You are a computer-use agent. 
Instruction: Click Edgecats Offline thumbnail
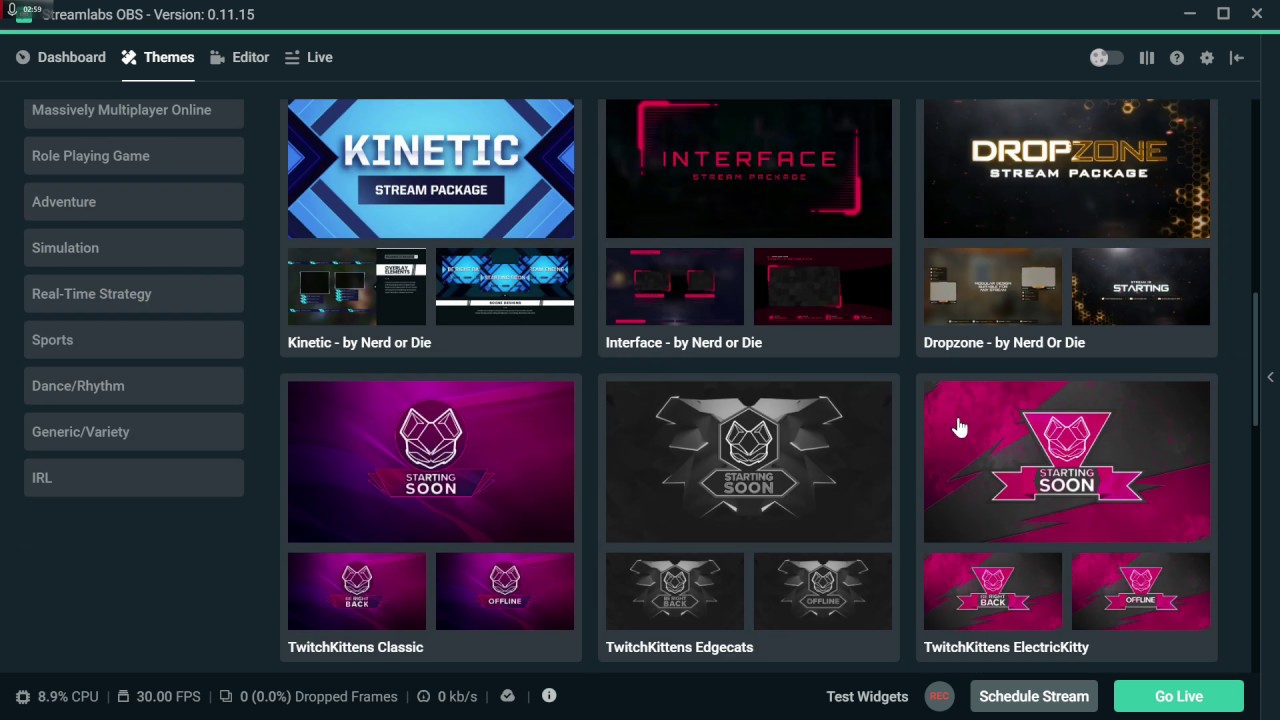(x=823, y=591)
